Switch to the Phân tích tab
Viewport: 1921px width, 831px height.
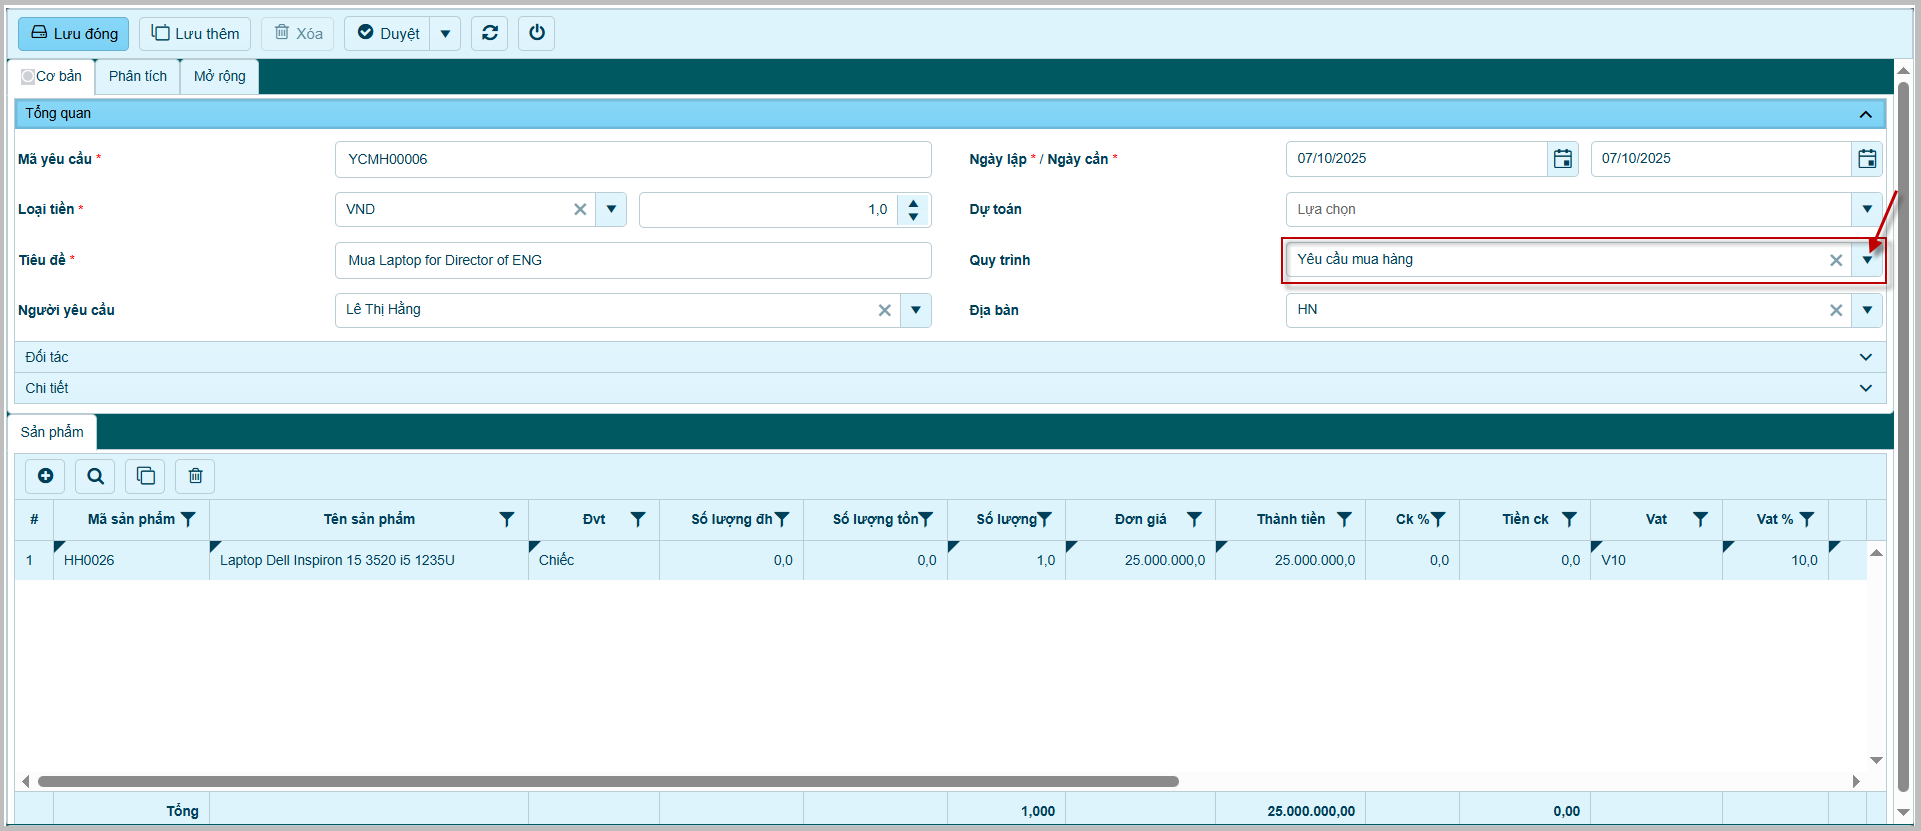click(138, 76)
